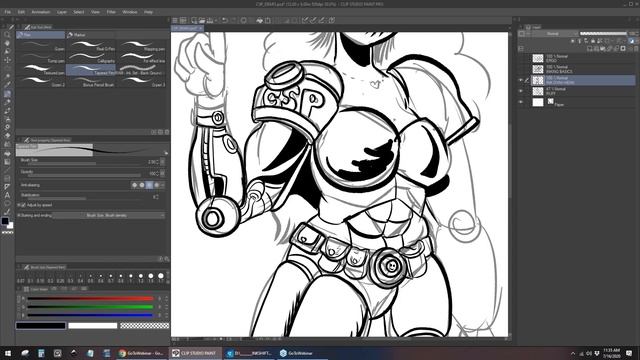Click the red R color slider
This screenshot has width=640, height=360.
point(90,299)
